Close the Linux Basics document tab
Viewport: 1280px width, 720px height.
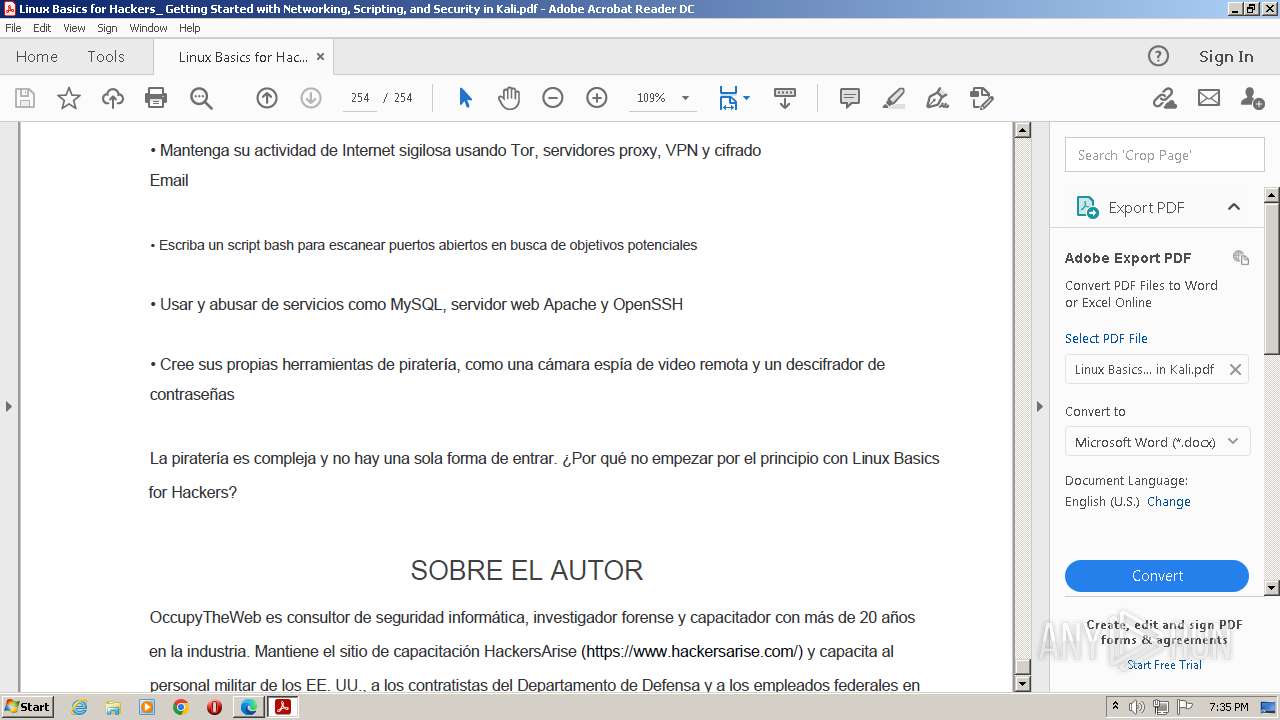(320, 57)
